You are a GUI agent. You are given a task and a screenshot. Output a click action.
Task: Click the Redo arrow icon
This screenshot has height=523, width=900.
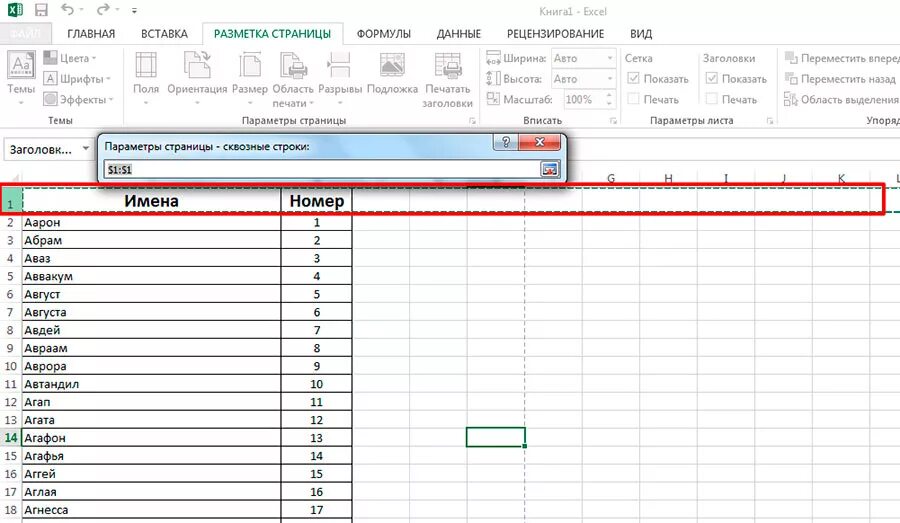click(103, 10)
